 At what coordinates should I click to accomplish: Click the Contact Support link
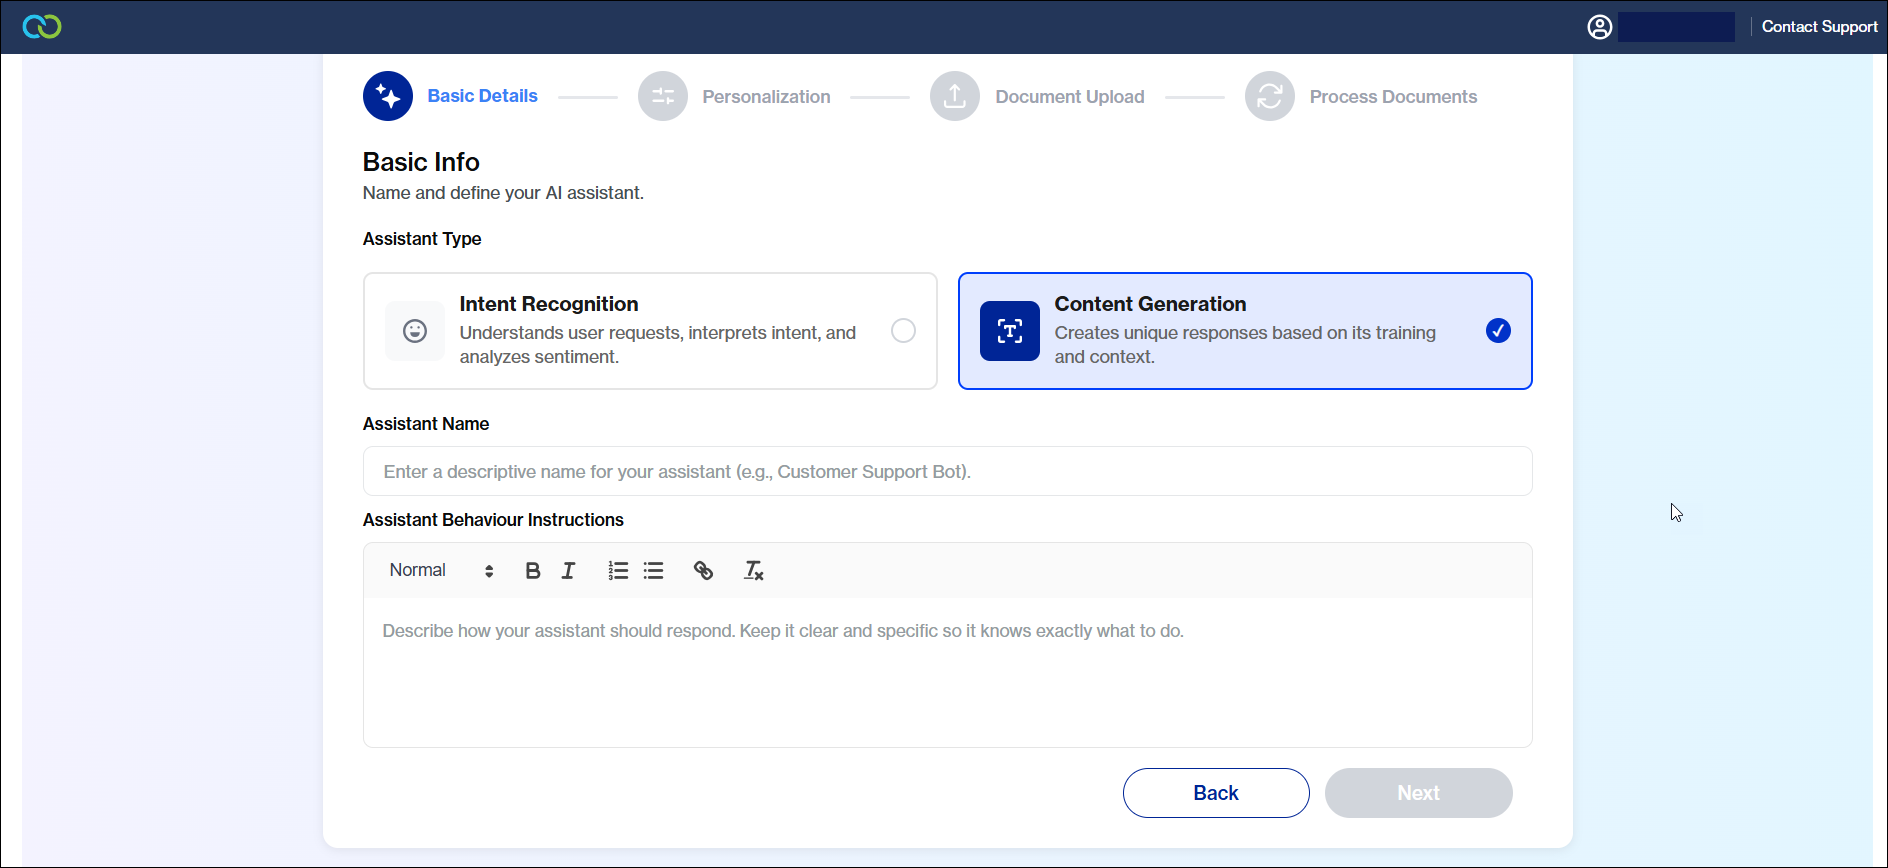click(x=1819, y=27)
